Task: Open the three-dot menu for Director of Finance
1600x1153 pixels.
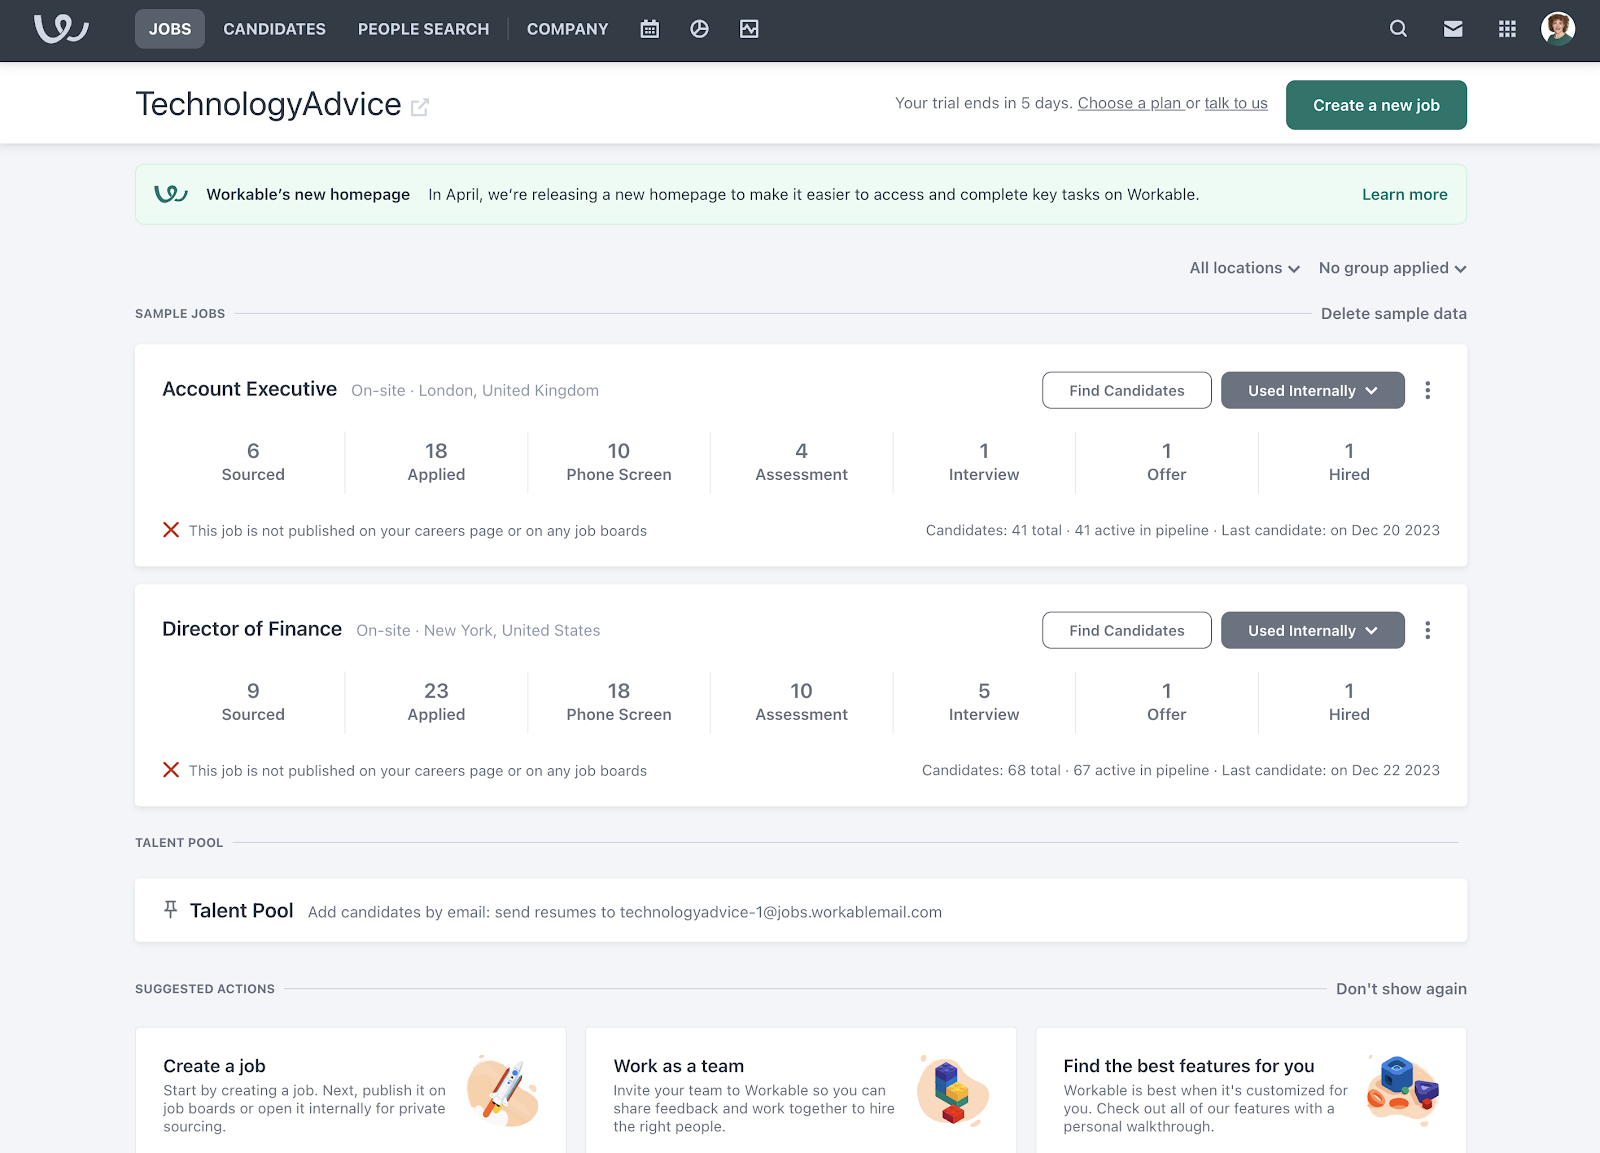Action: tap(1428, 630)
